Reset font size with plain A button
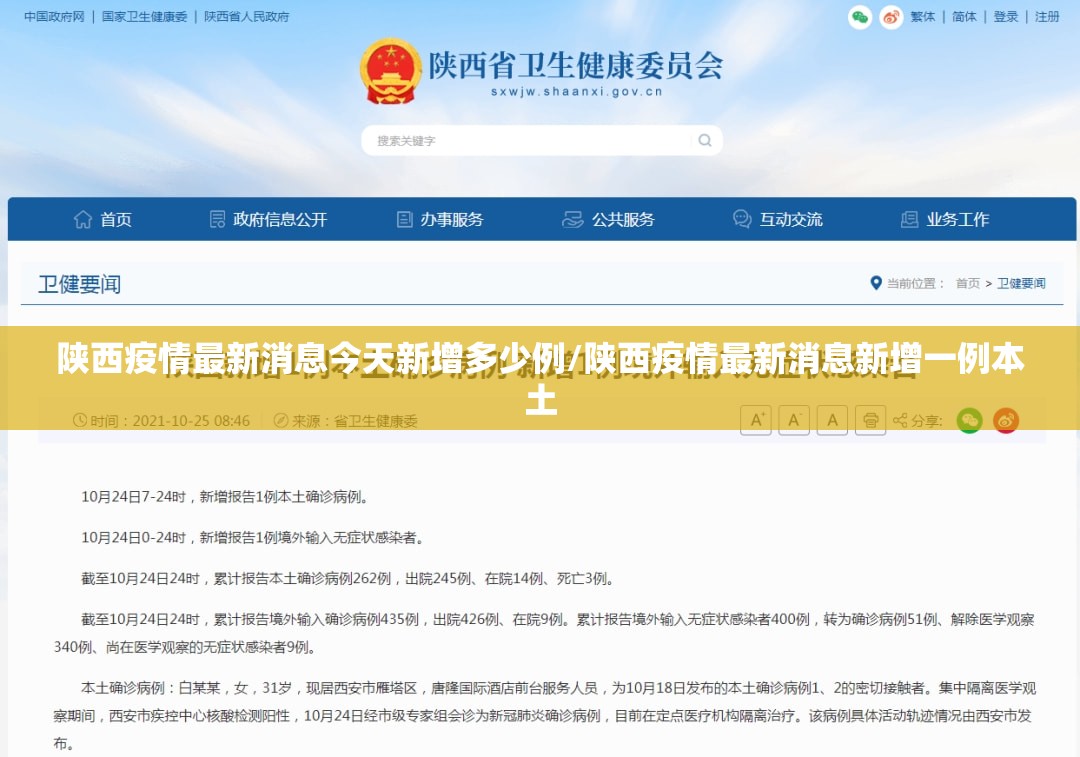The image size is (1080, 757). pos(832,420)
